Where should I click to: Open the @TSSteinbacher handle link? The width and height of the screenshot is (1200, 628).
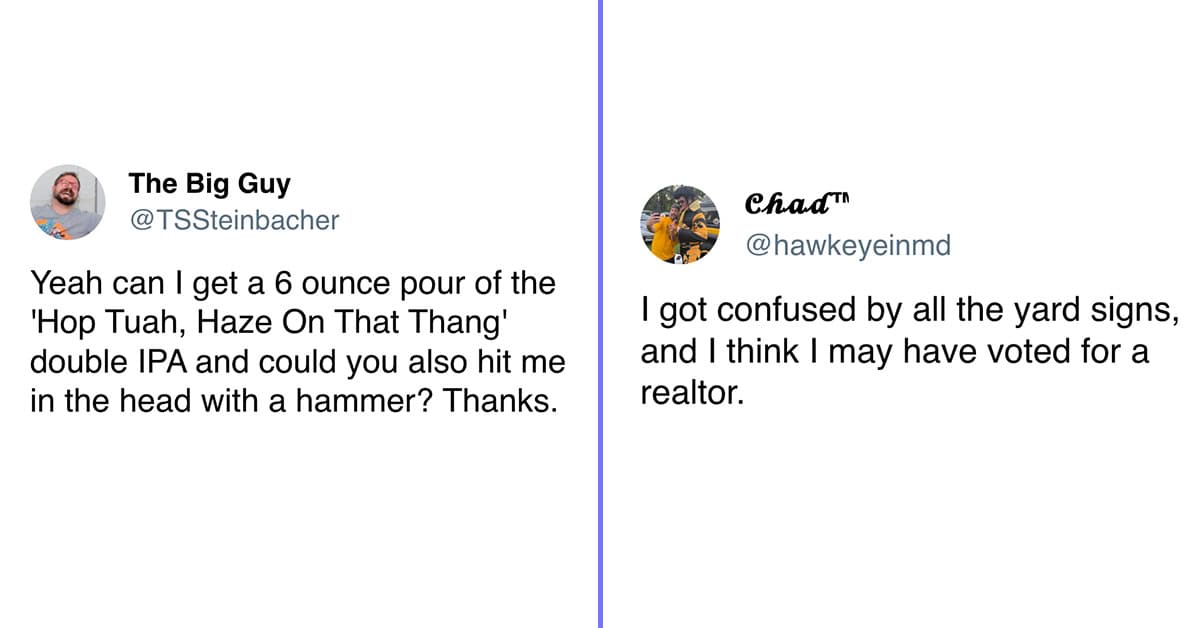(x=234, y=221)
